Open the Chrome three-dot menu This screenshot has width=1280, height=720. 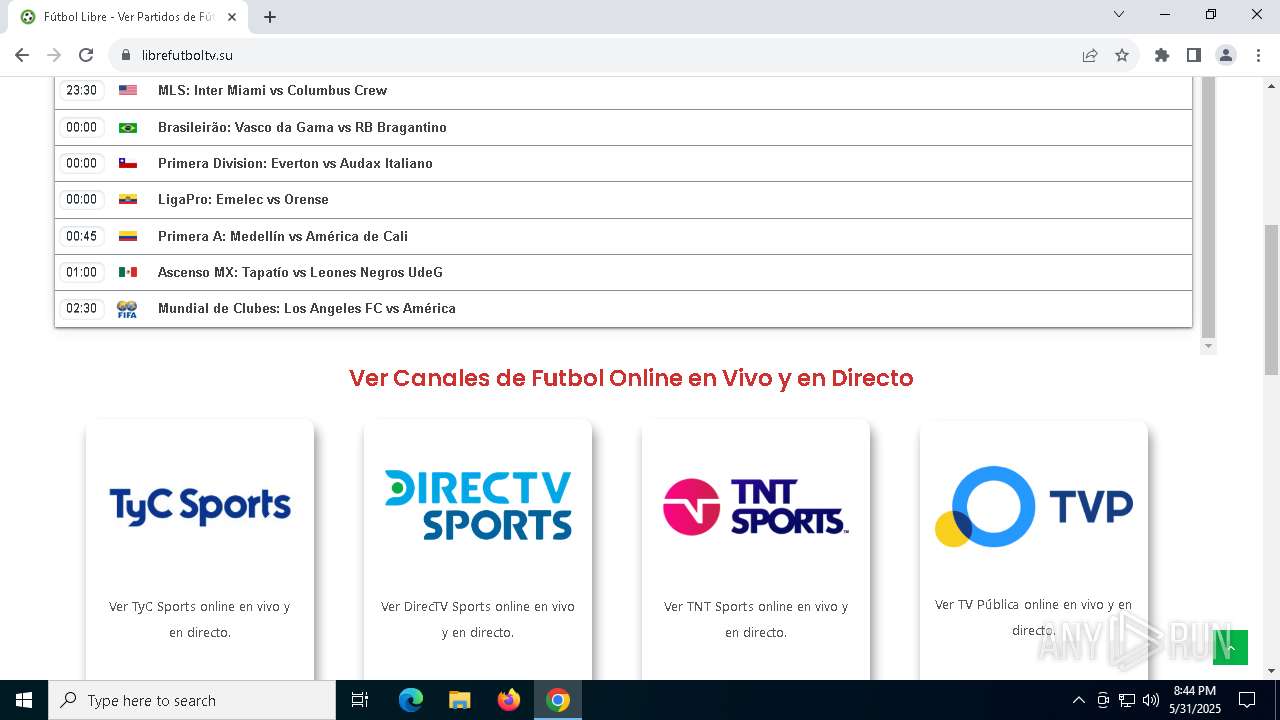[1257, 55]
